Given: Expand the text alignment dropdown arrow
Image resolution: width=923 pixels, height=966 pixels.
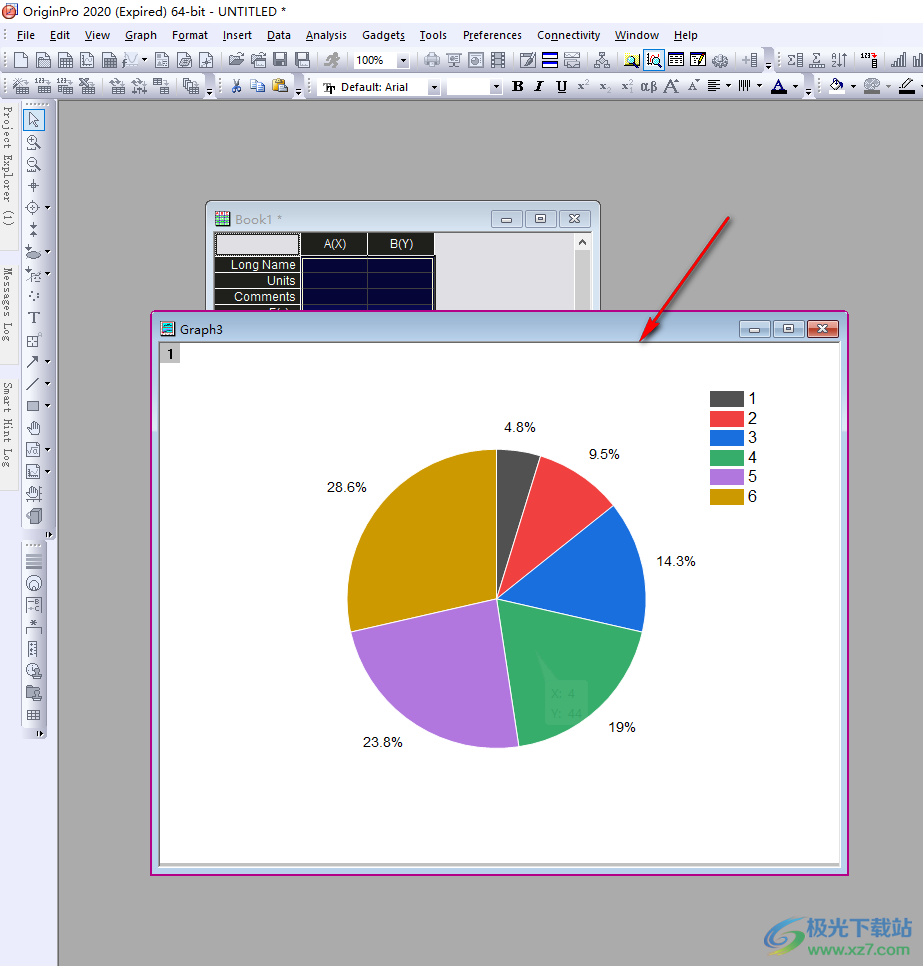Looking at the screenshot, I should pos(728,86).
